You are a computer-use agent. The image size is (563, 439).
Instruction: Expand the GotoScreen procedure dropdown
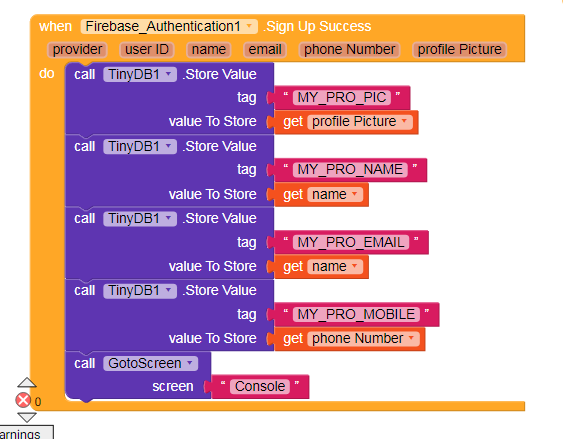point(150,363)
